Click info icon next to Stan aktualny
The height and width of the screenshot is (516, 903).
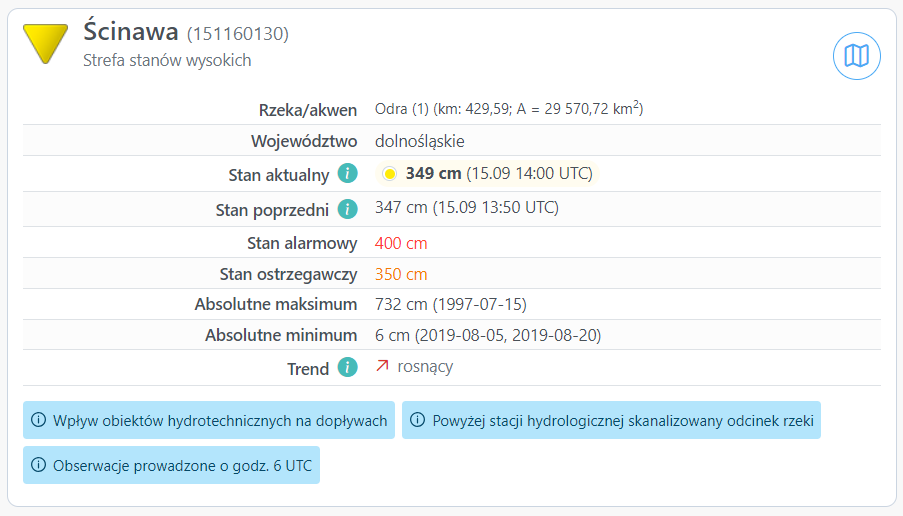(347, 174)
